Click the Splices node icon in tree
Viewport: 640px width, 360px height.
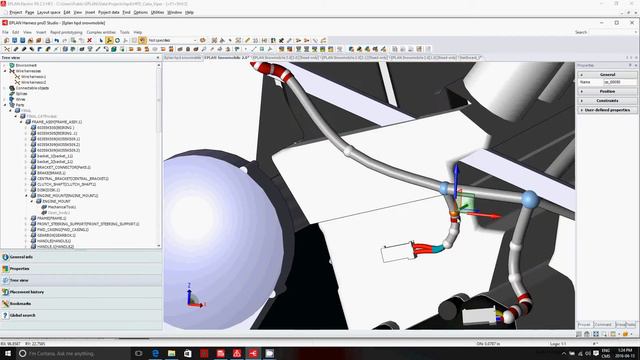point(12,93)
